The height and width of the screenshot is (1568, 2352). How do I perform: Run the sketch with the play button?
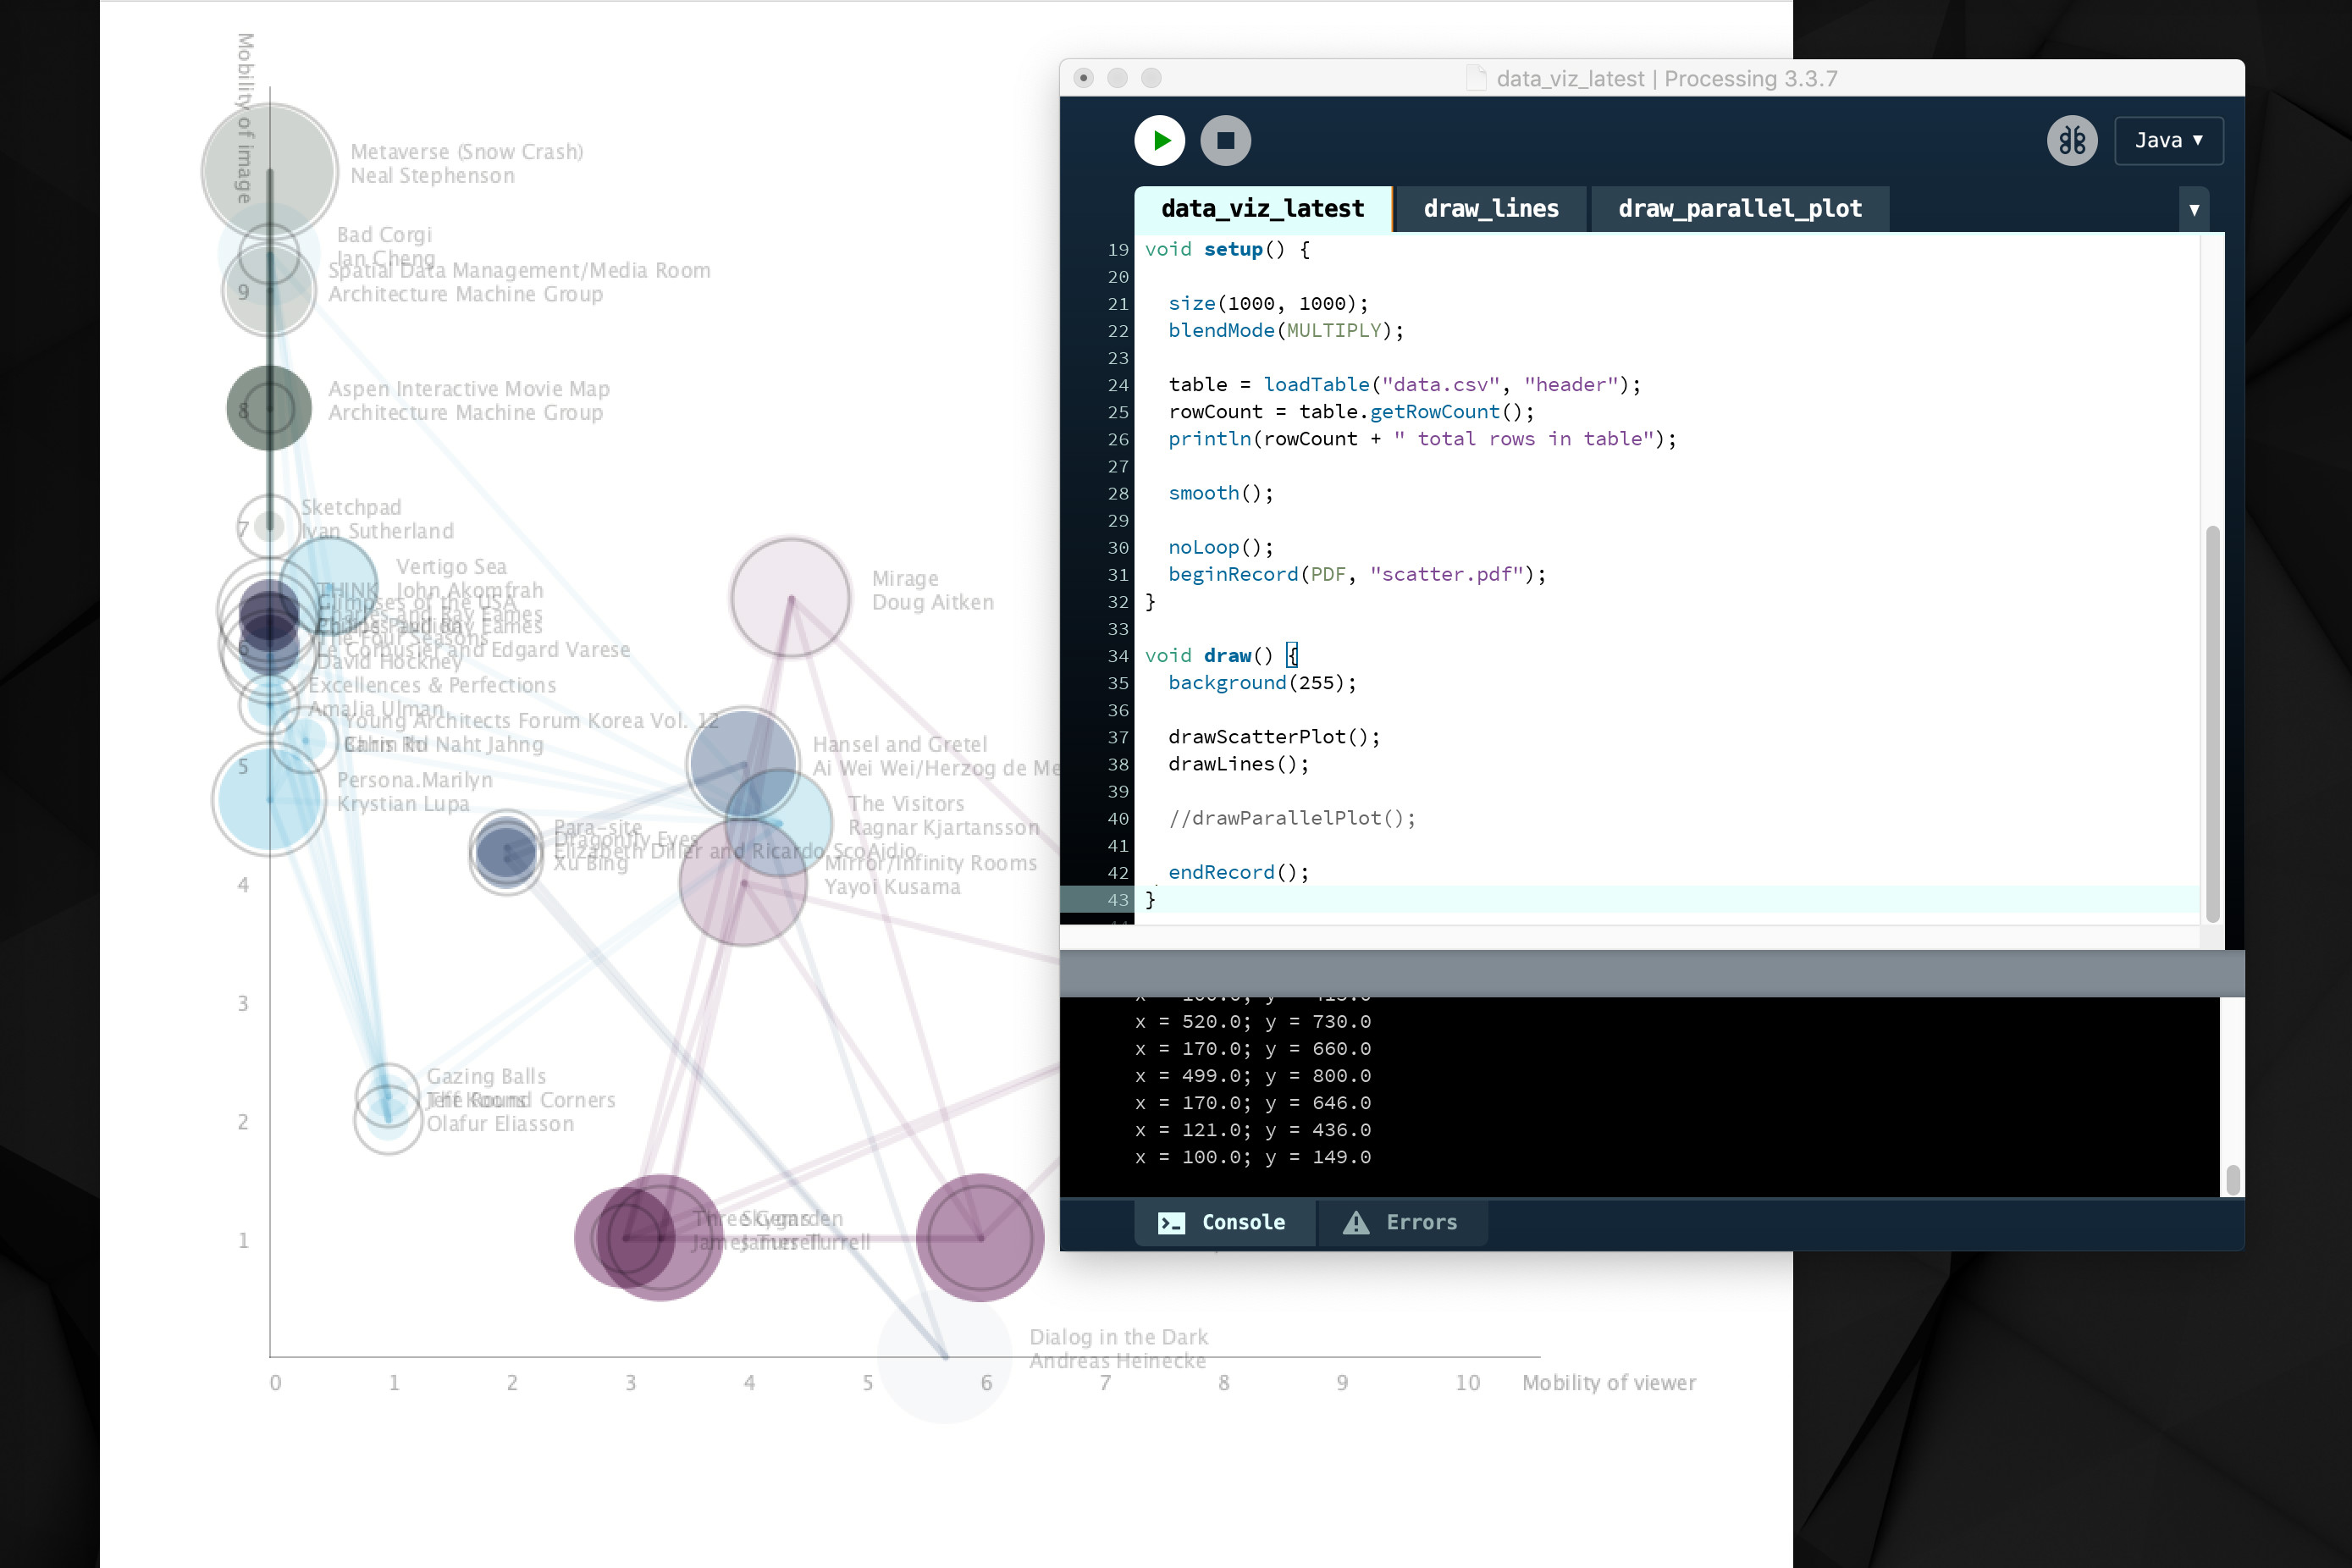pos(1159,140)
